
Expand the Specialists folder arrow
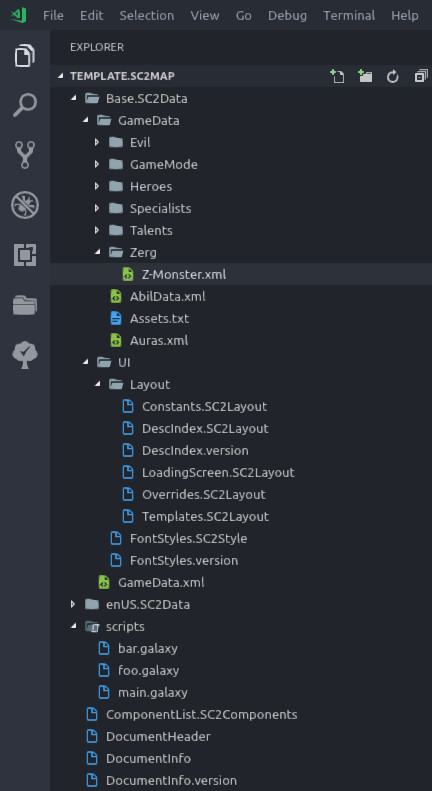97,208
